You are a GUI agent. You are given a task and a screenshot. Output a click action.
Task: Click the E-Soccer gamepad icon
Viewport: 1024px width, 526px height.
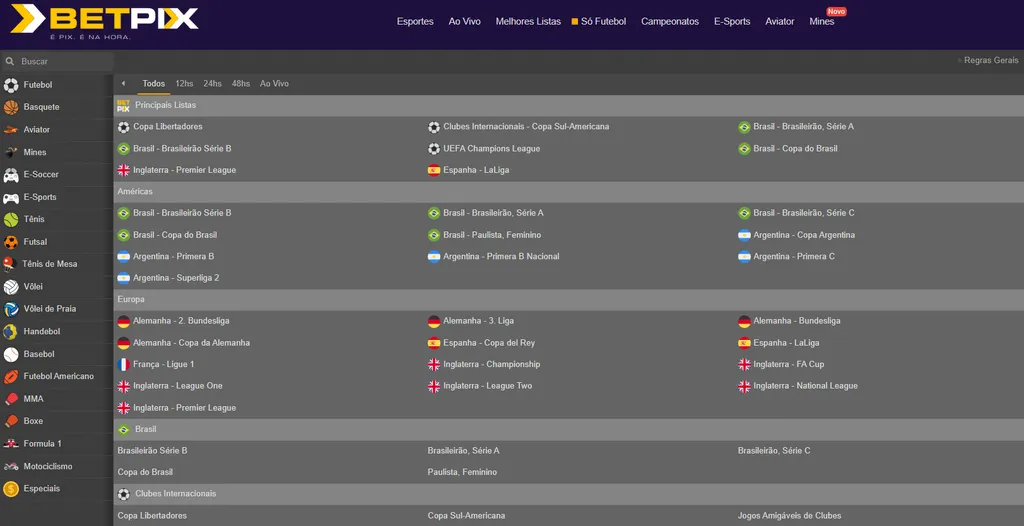11,174
